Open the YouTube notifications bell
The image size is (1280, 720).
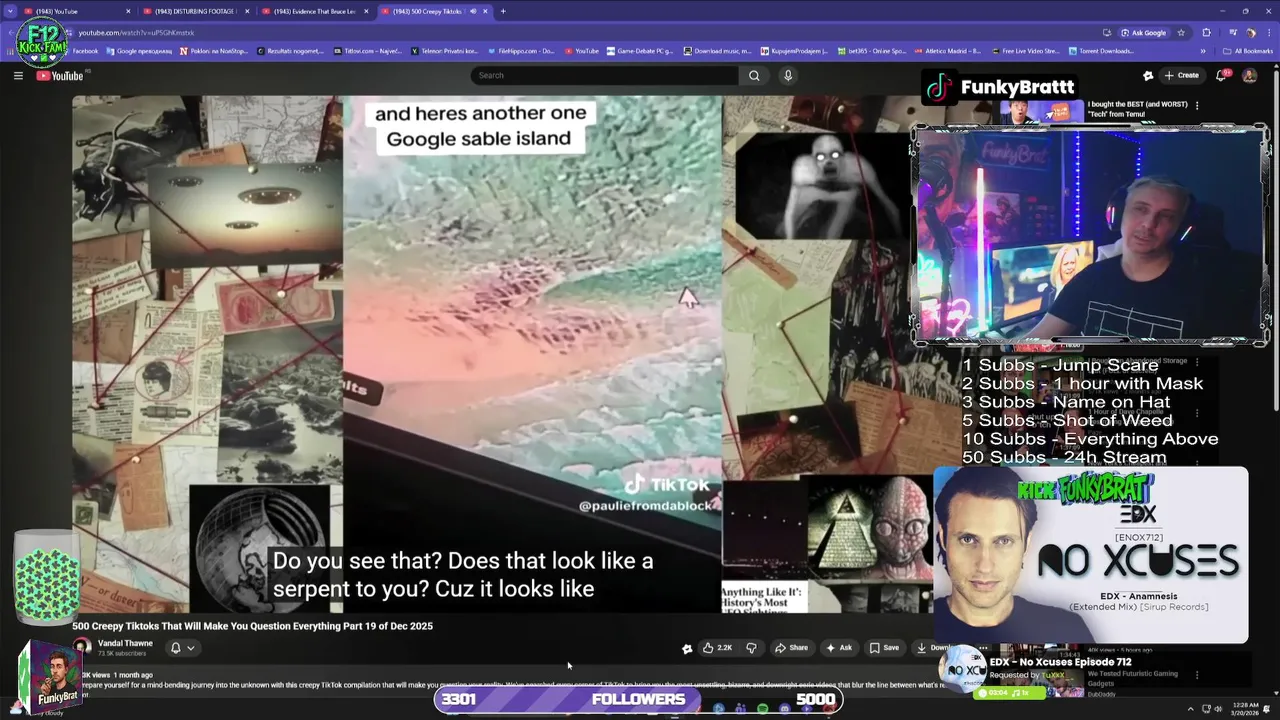1222,75
